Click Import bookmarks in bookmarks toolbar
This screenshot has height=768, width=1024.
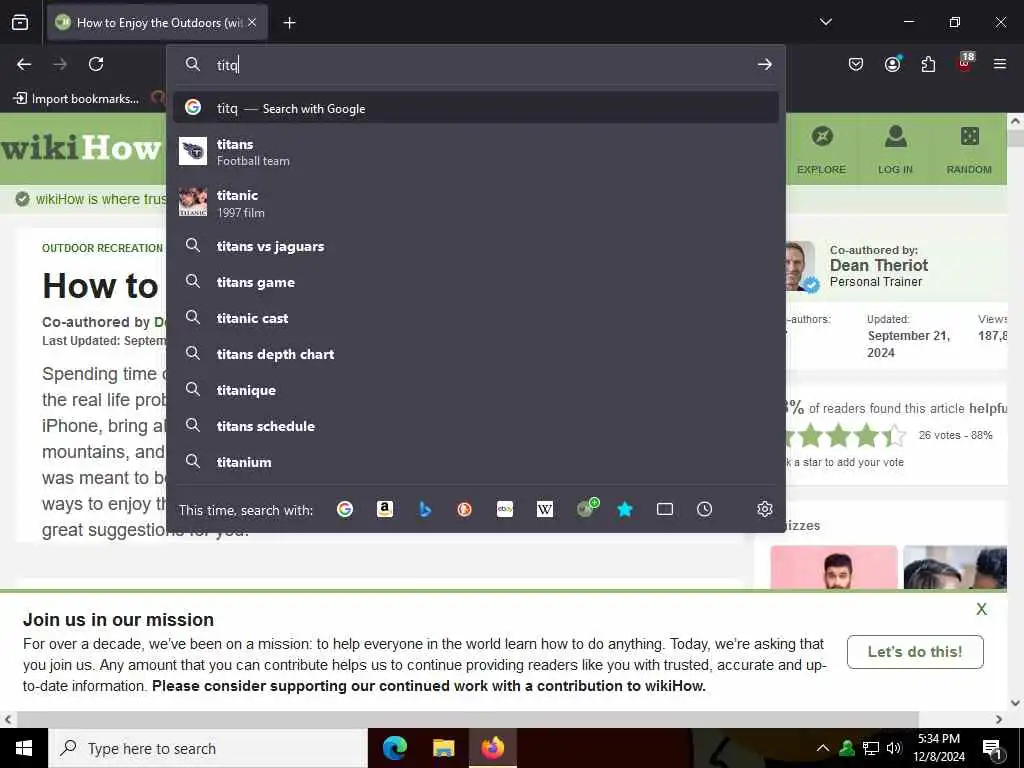point(77,99)
